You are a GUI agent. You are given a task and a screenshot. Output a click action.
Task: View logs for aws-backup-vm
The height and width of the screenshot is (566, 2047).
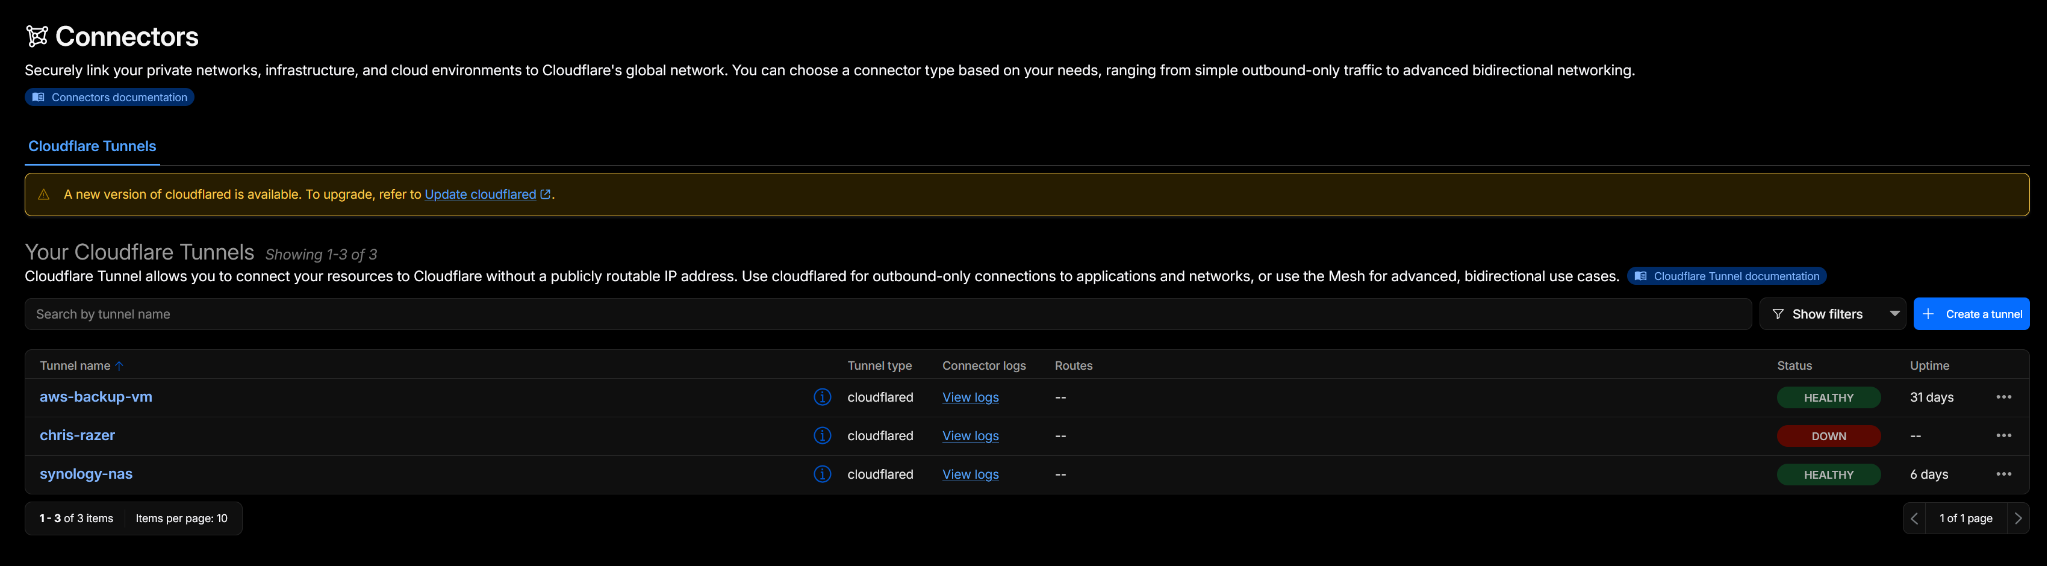pyautogui.click(x=970, y=397)
